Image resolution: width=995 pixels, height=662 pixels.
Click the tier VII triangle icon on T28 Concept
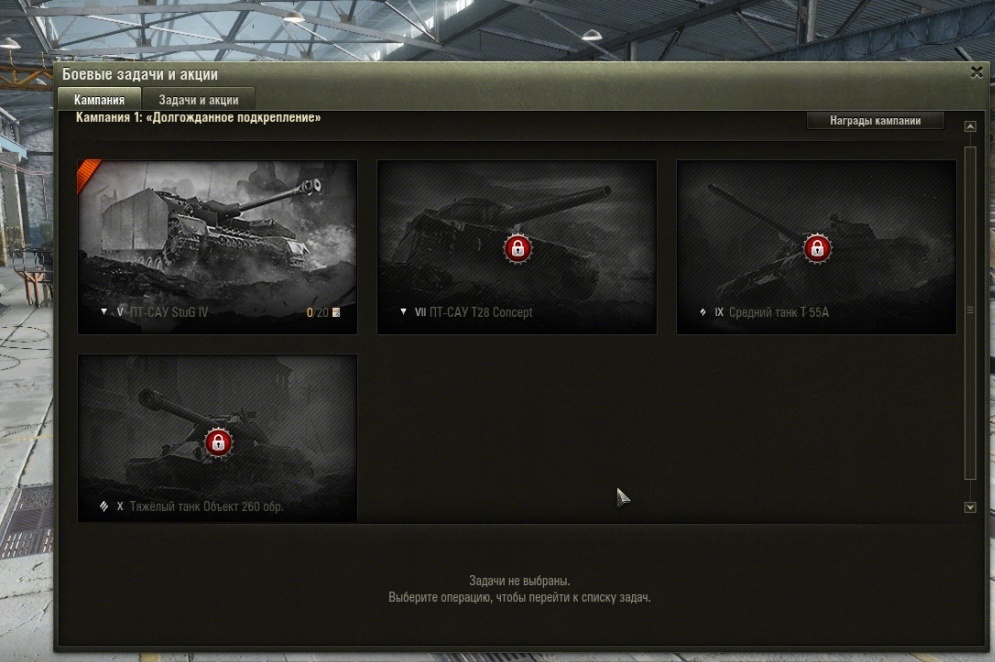tap(403, 312)
